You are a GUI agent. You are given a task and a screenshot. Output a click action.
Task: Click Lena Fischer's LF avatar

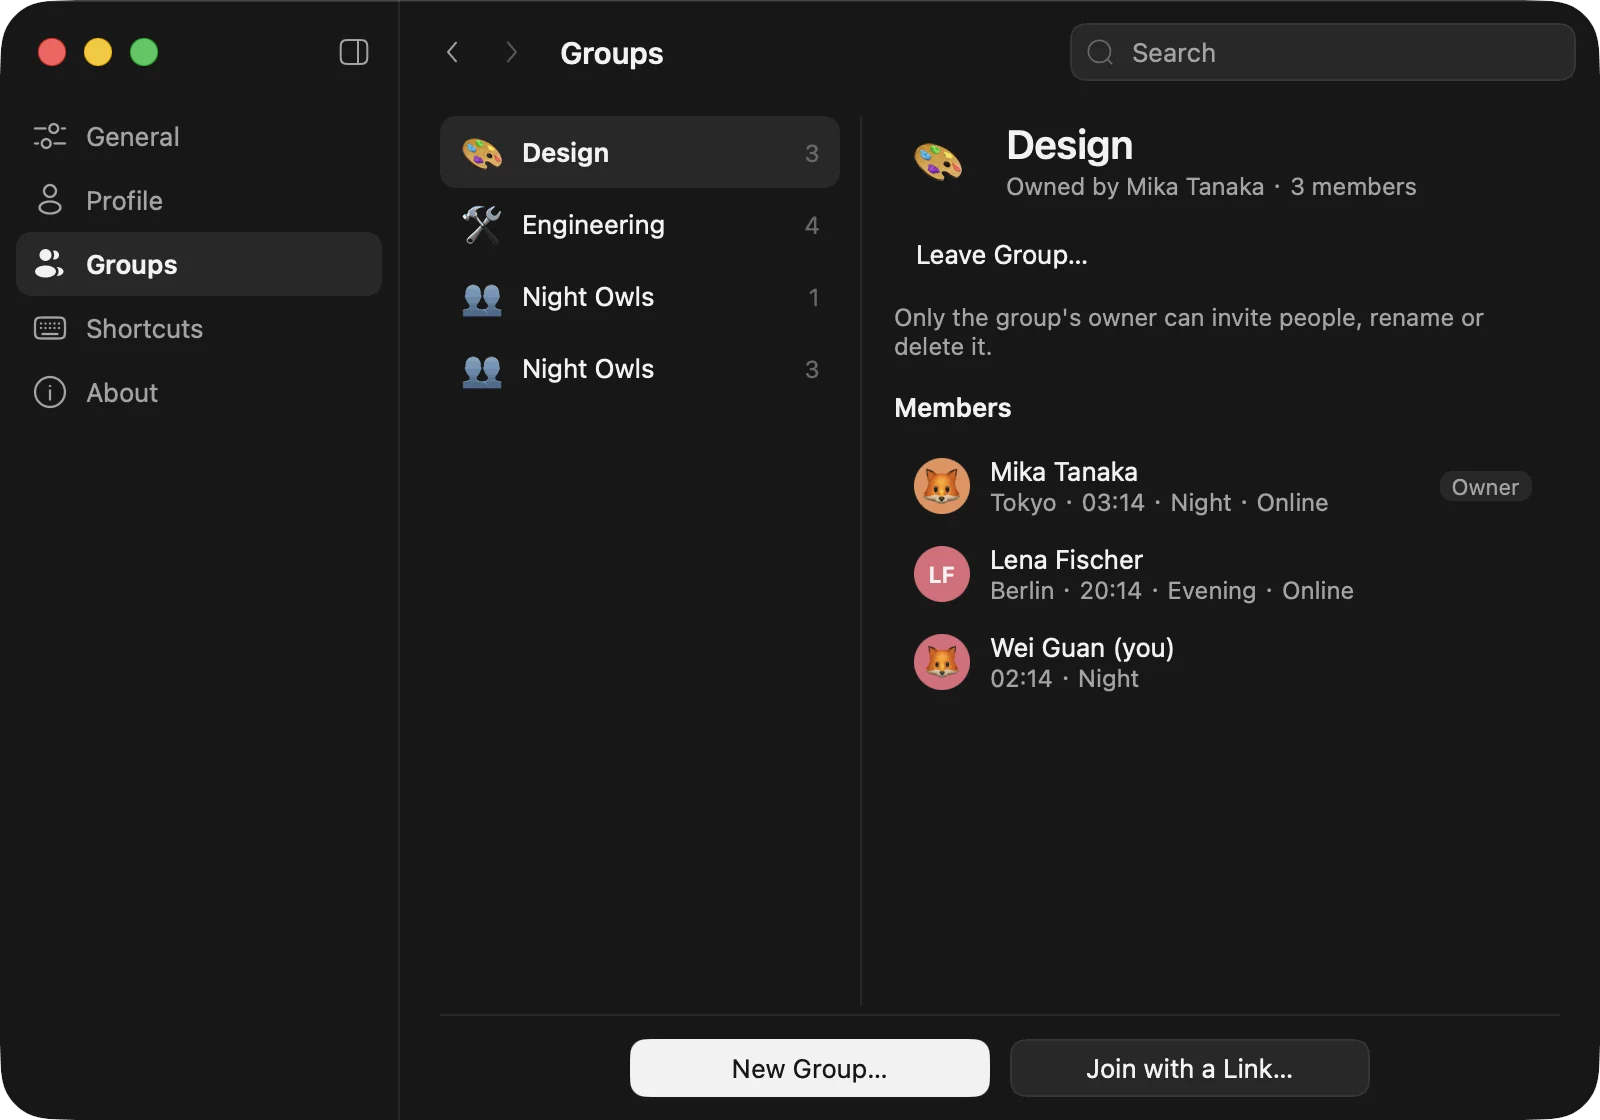942,574
